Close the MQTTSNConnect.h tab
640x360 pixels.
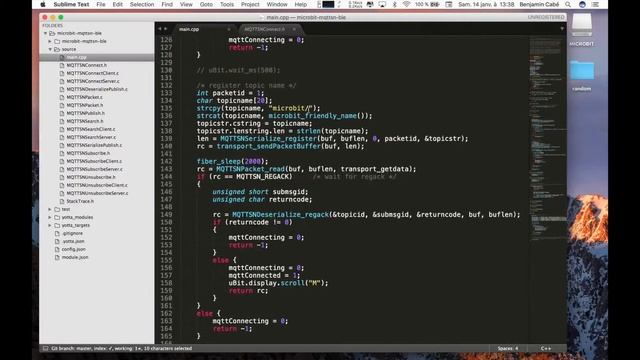point(294,29)
